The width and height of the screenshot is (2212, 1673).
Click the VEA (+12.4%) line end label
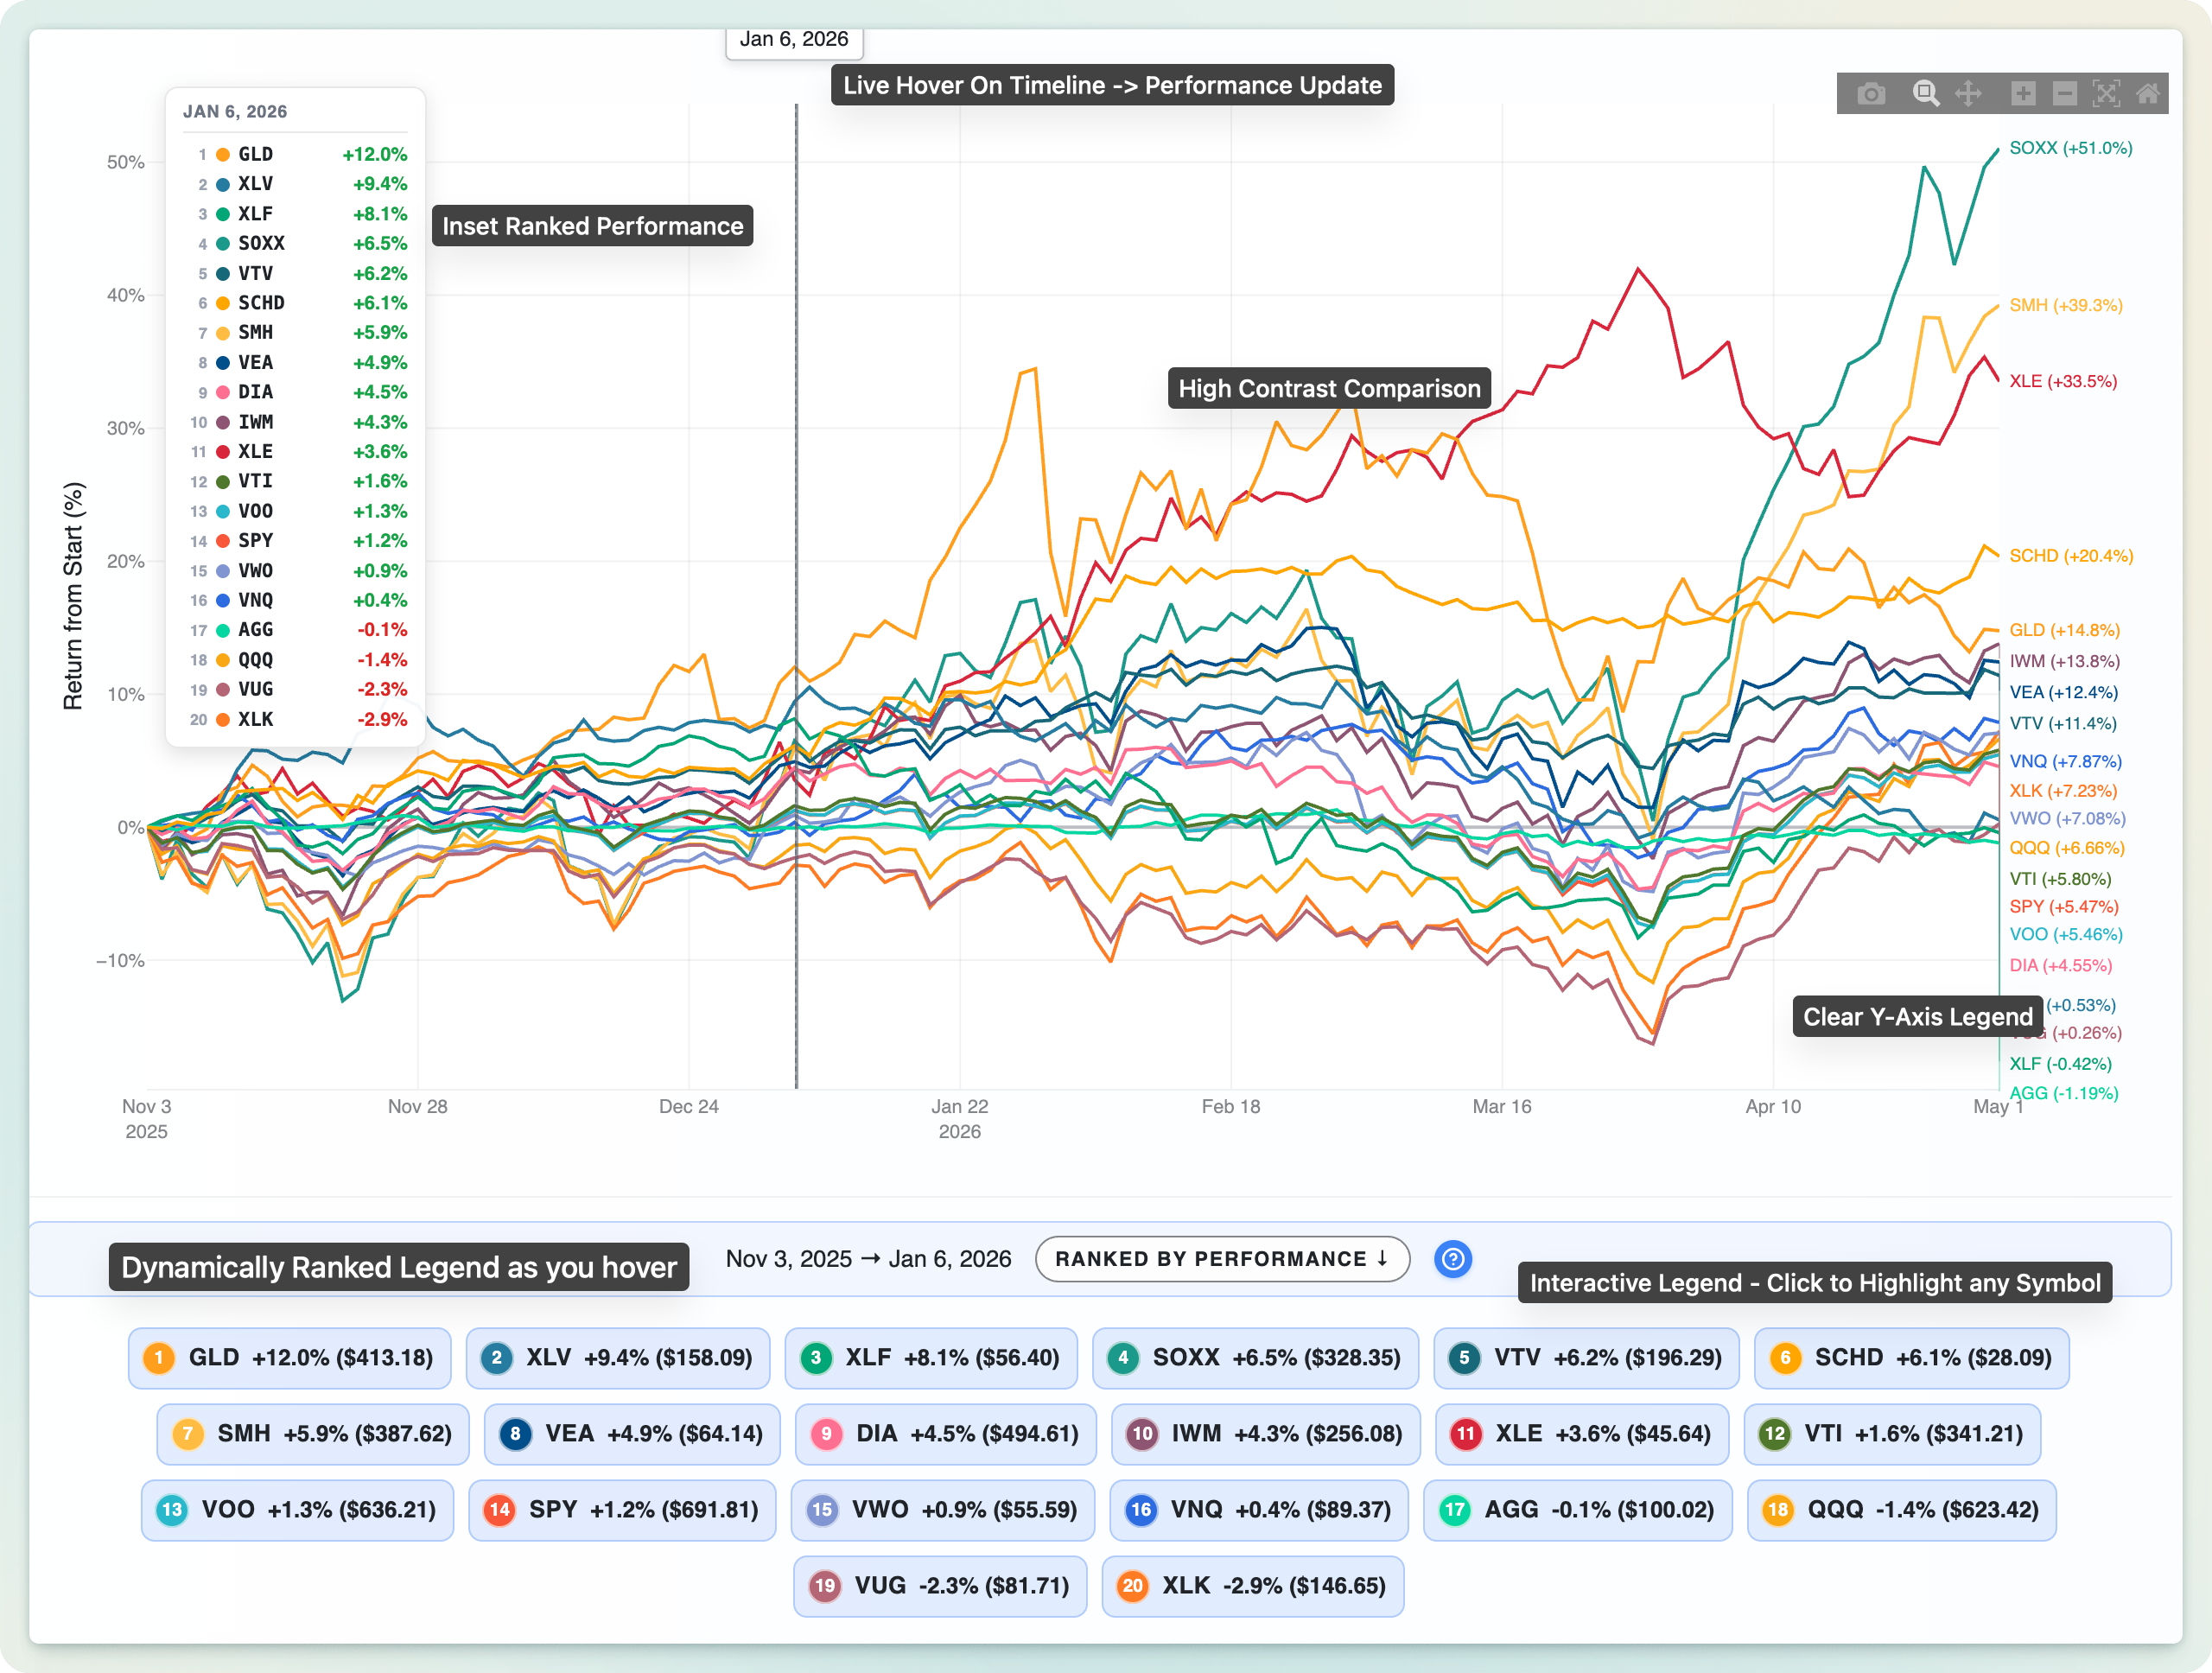[x=2064, y=692]
